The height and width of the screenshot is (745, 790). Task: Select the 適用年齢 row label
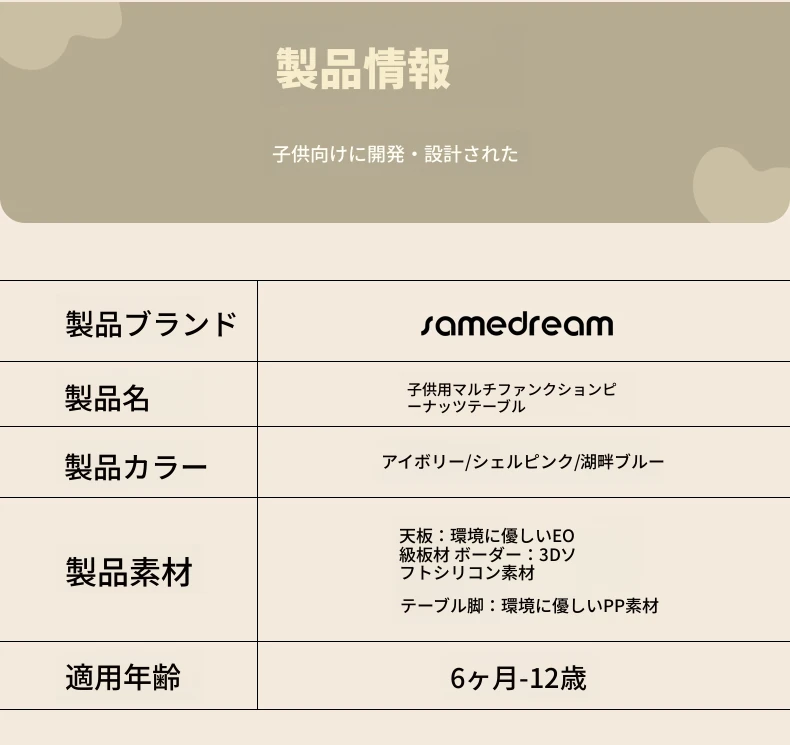click(x=123, y=677)
